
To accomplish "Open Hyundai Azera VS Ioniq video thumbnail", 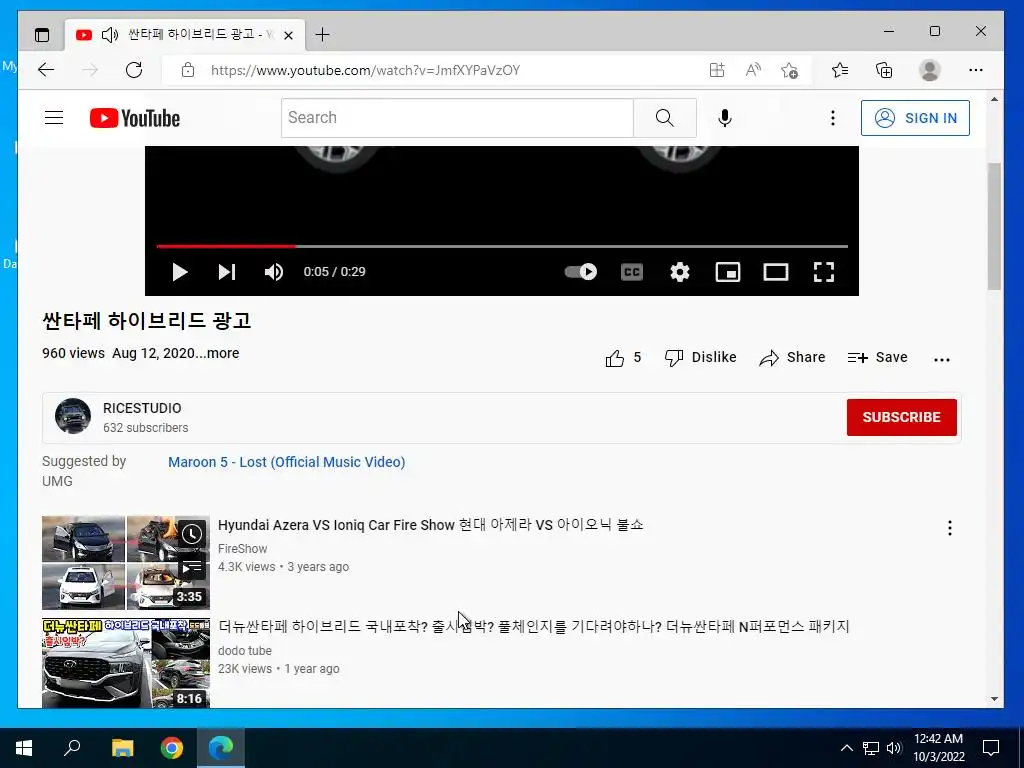I will (x=126, y=562).
